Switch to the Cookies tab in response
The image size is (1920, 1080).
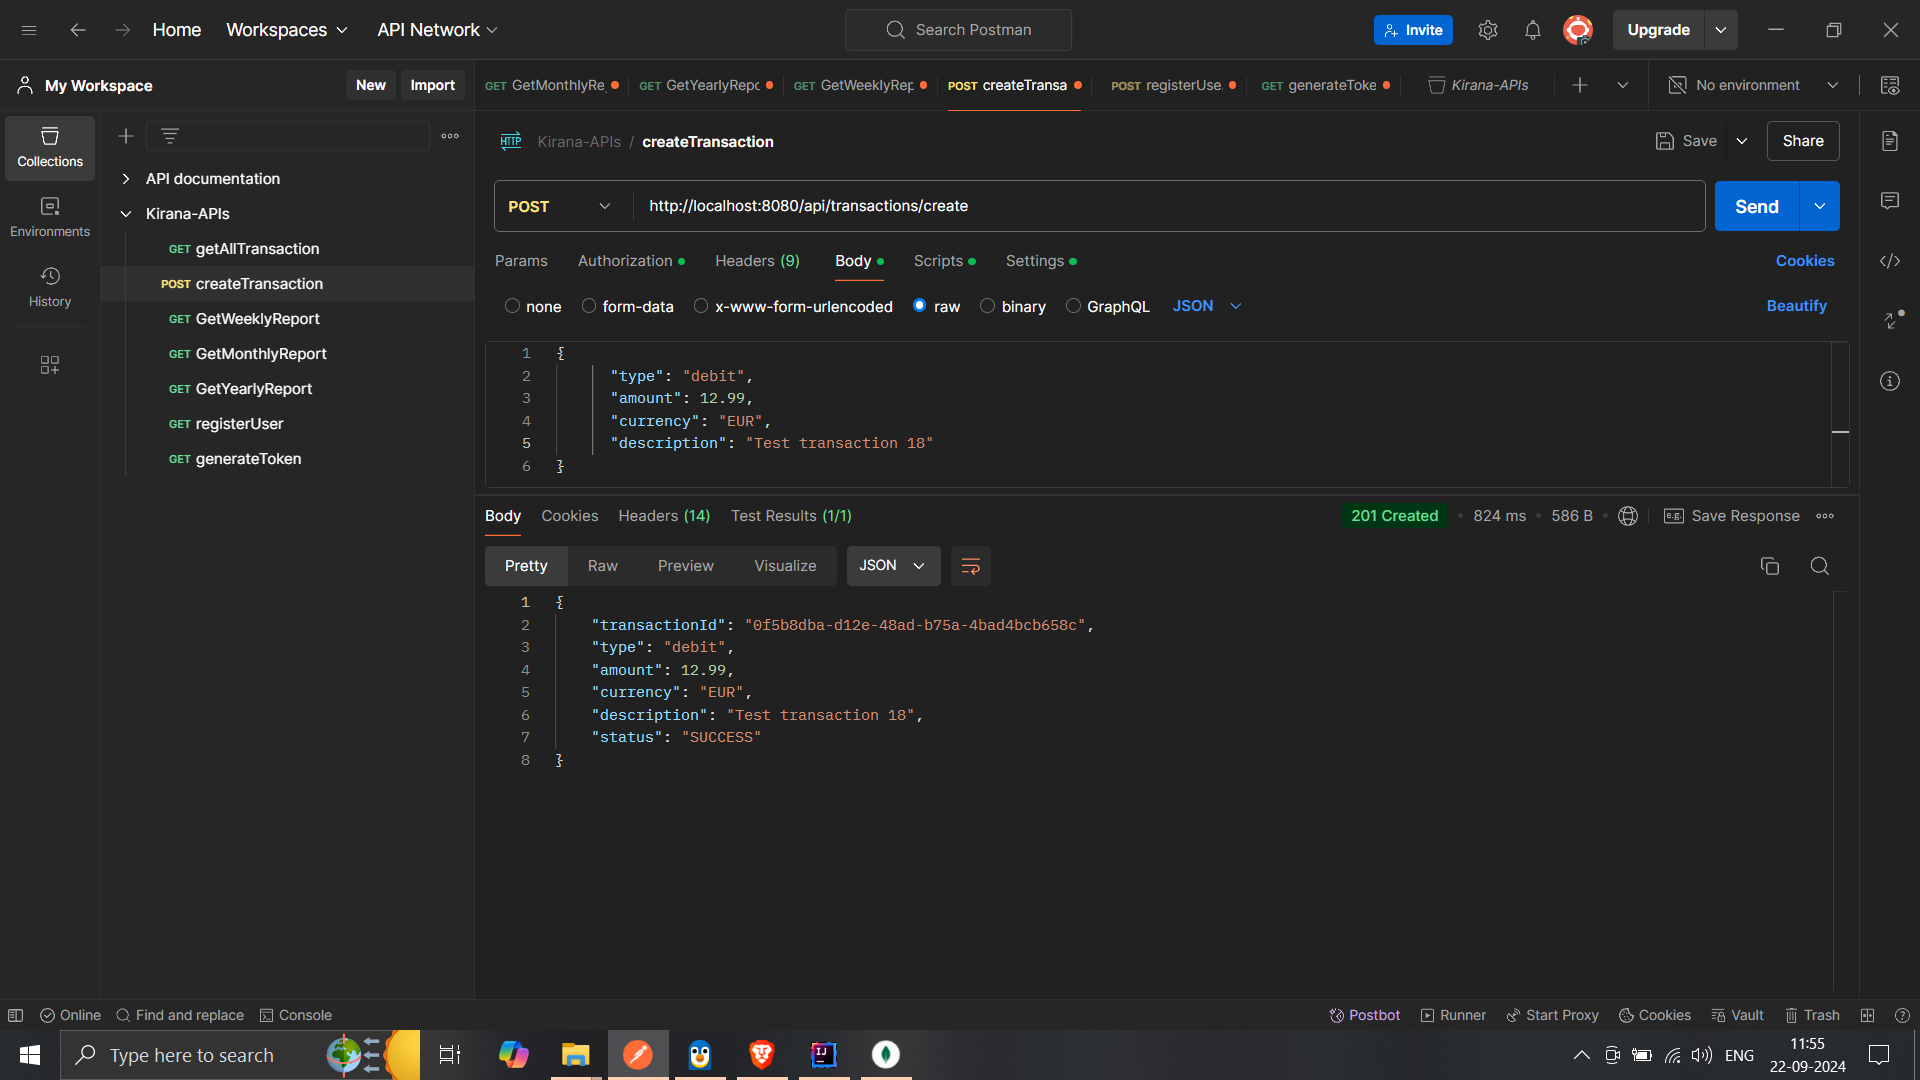point(570,514)
